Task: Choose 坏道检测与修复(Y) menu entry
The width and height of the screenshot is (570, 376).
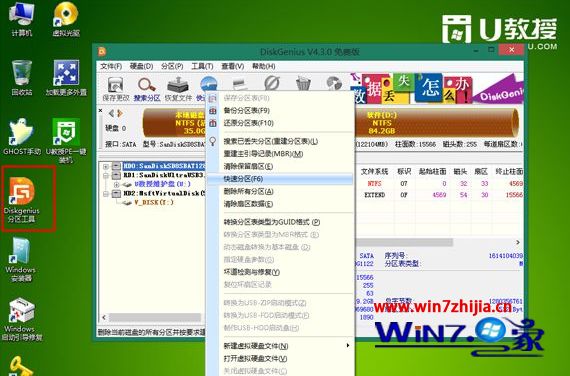Action: pyautogui.click(x=280, y=272)
